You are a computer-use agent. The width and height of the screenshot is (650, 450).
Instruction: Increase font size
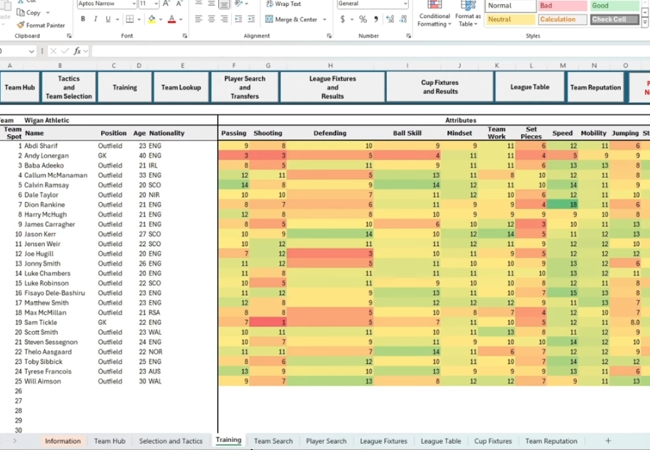166,4
